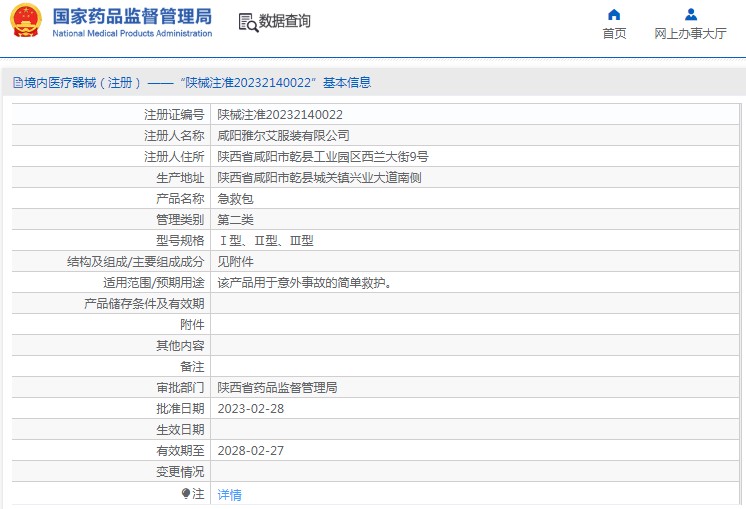Click the English National Medical Products Administration text

tap(131, 33)
